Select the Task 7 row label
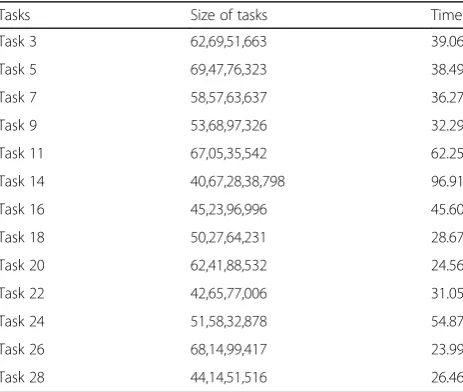 click(18, 98)
